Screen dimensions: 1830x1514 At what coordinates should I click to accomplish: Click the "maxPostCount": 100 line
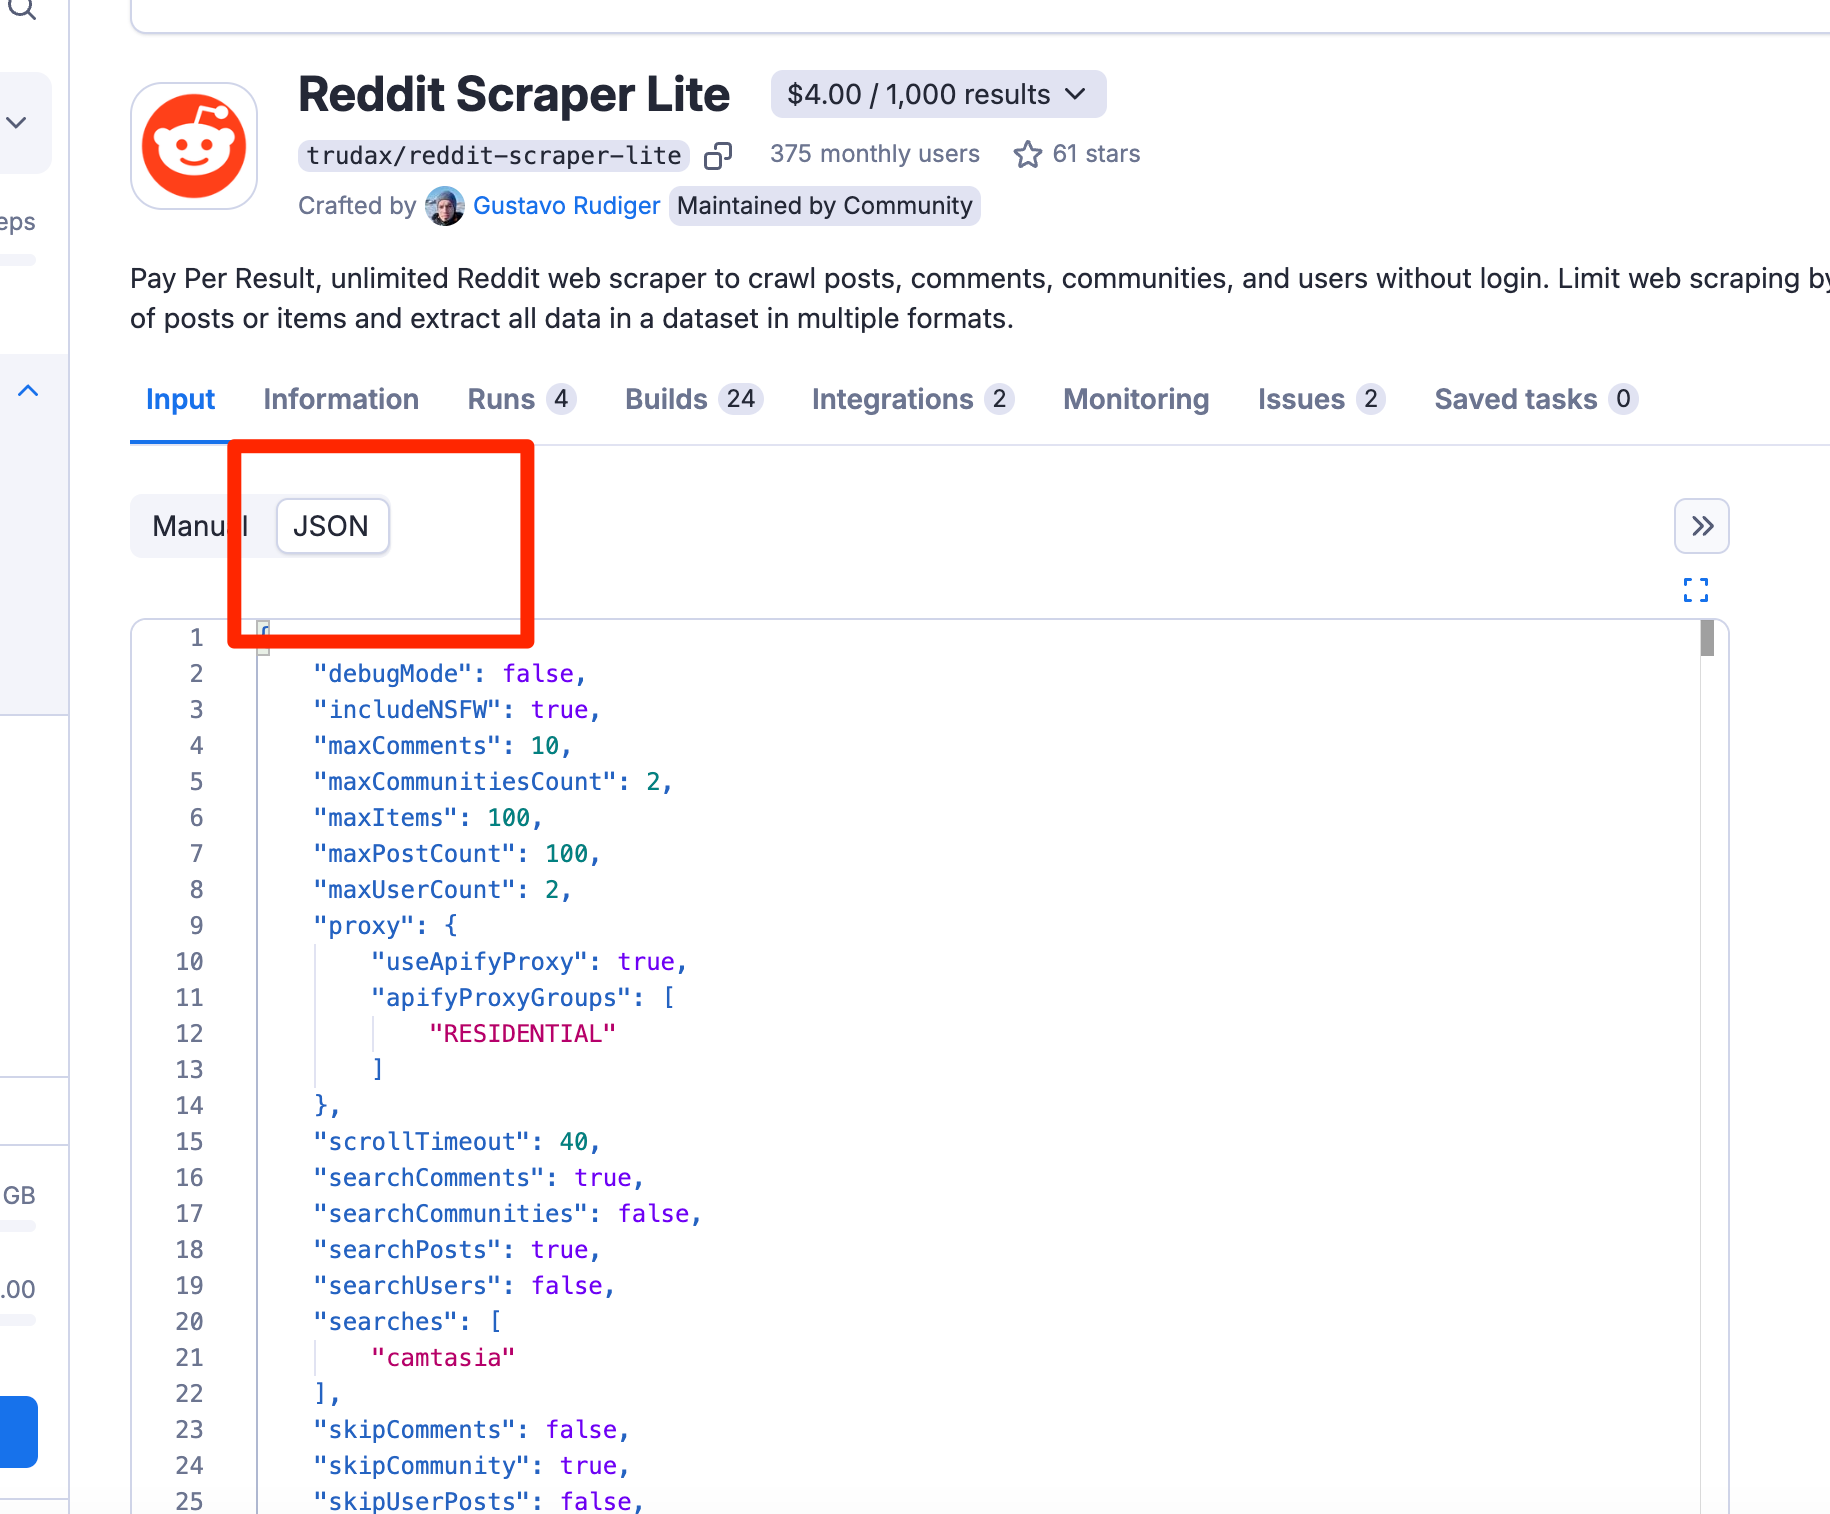point(456,854)
